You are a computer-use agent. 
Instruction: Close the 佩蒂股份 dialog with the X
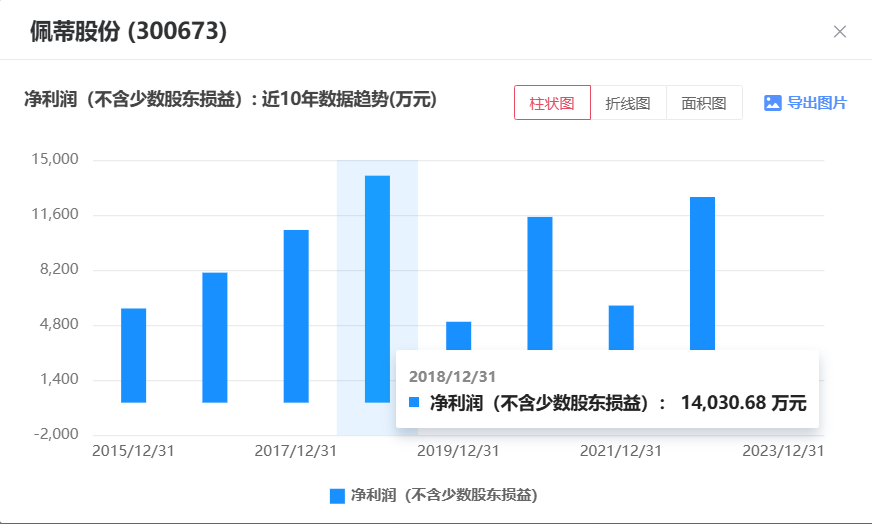(x=840, y=31)
